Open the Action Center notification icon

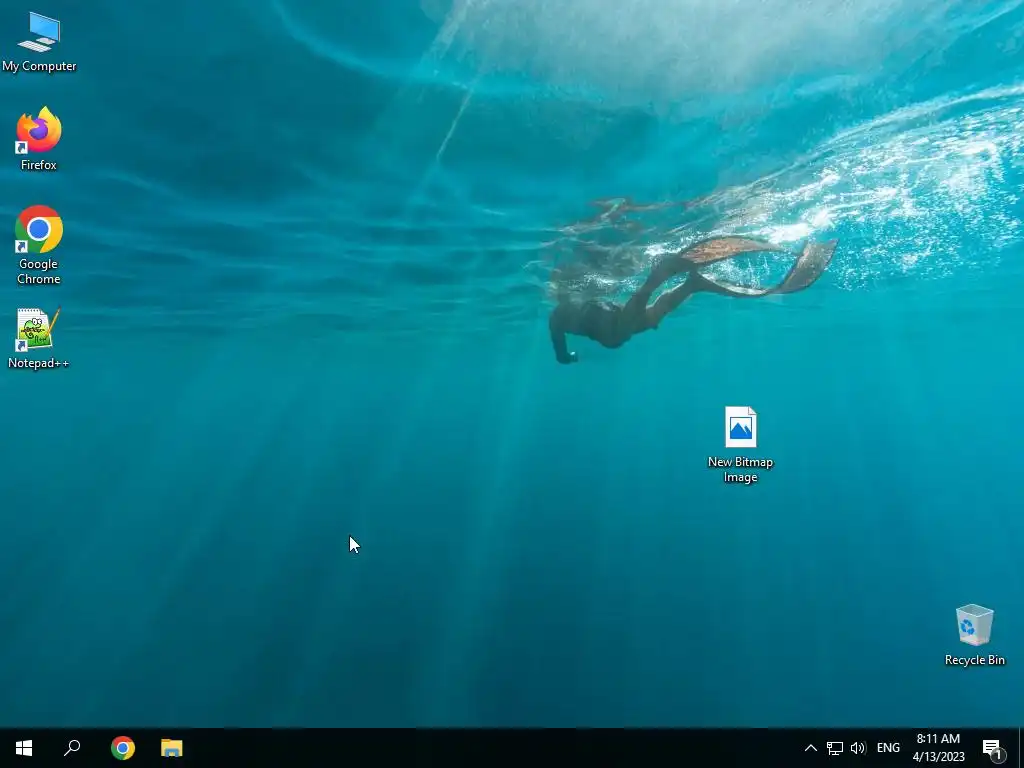993,748
